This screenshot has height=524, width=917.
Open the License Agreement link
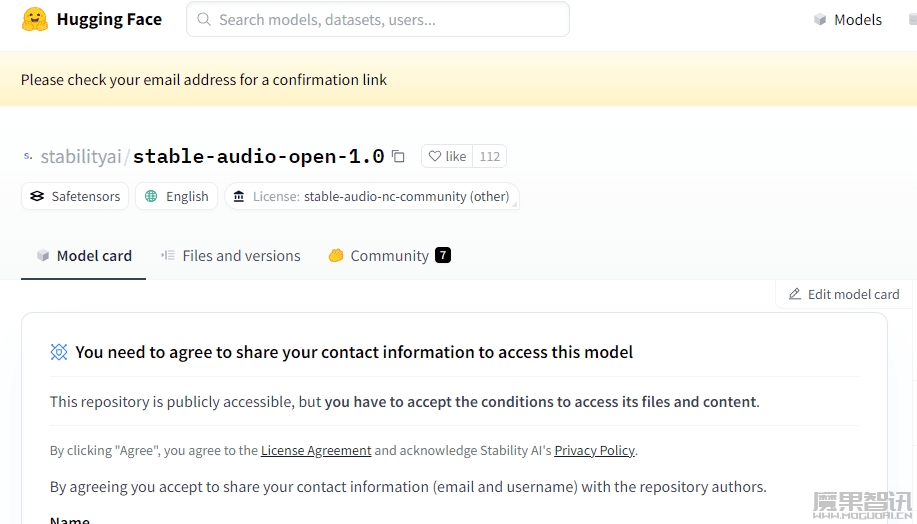[x=316, y=450]
